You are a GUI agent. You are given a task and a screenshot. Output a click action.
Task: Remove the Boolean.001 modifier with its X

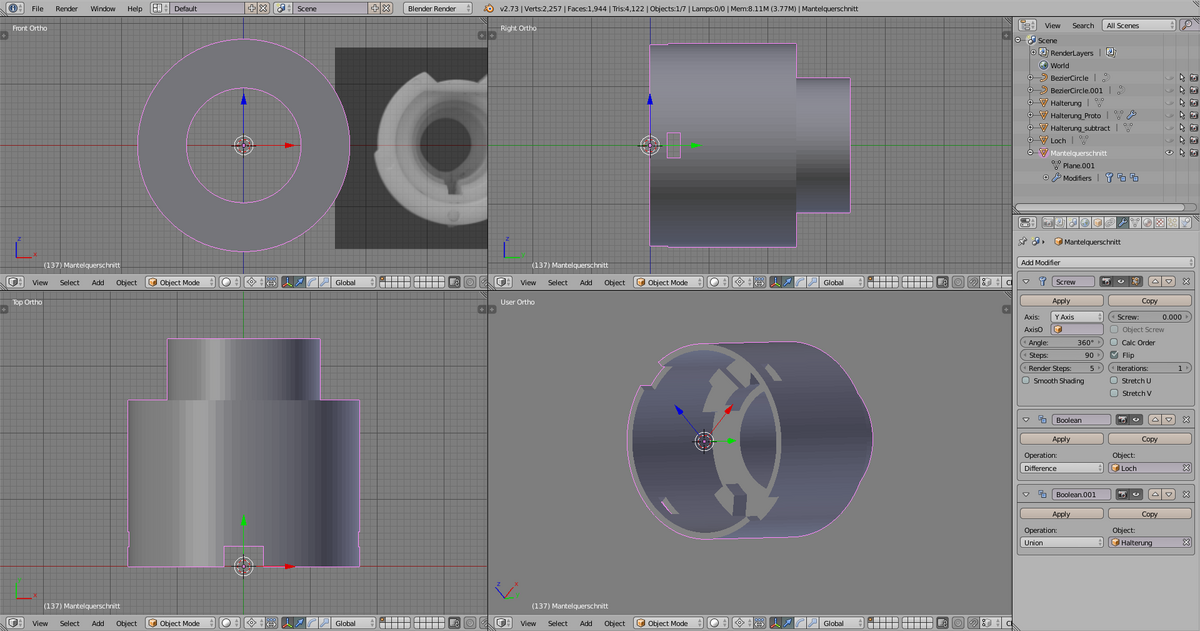point(1186,494)
